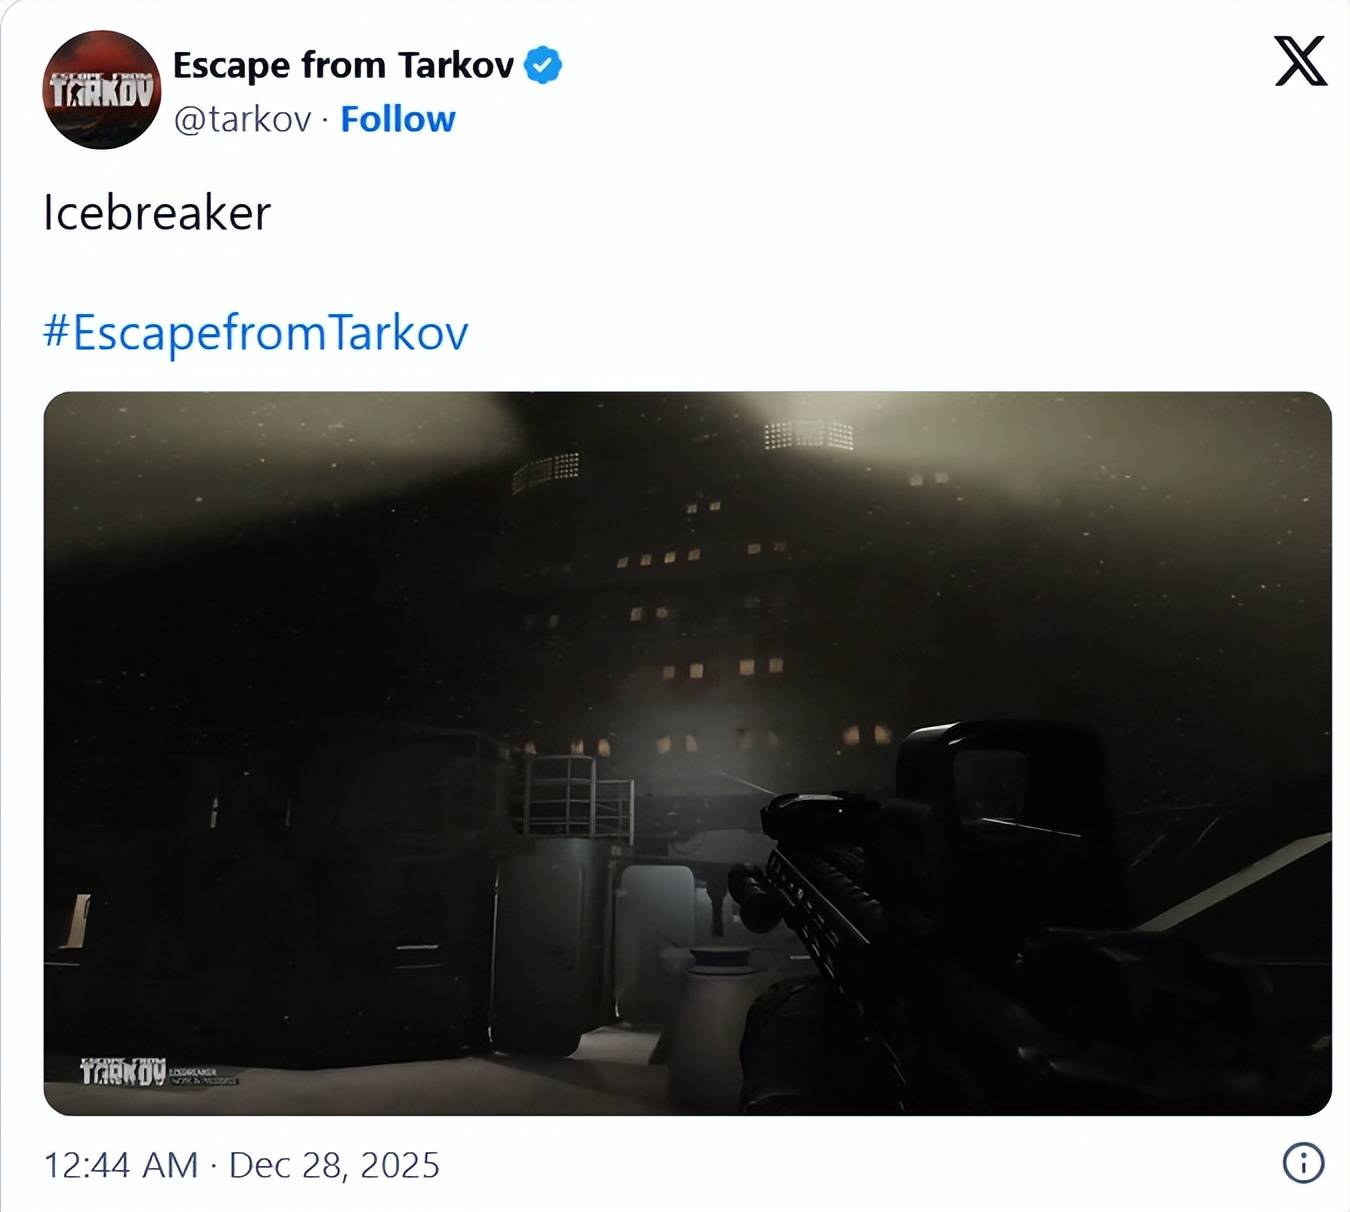Select the "Icebreaker" tweet text
This screenshot has width=1350, height=1212.
click(x=157, y=213)
